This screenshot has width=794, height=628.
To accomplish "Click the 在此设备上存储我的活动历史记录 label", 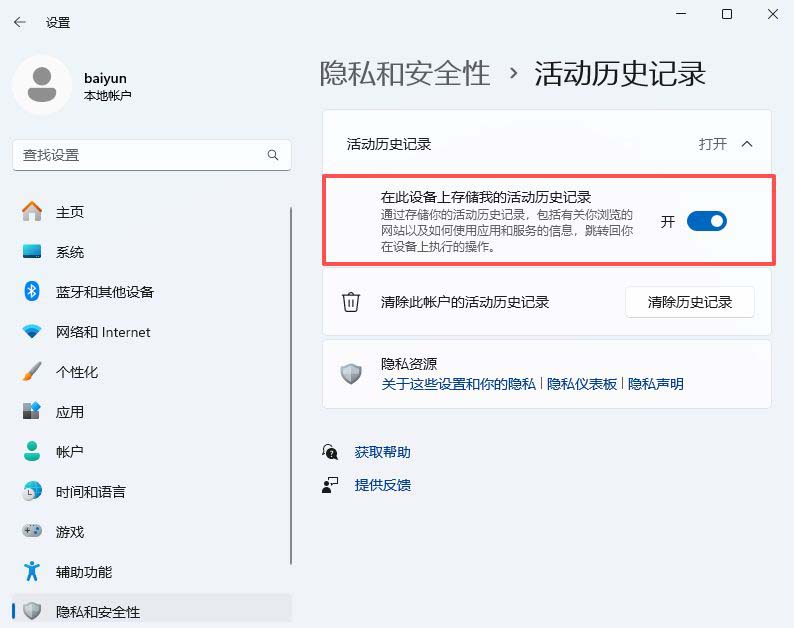I will 486,197.
